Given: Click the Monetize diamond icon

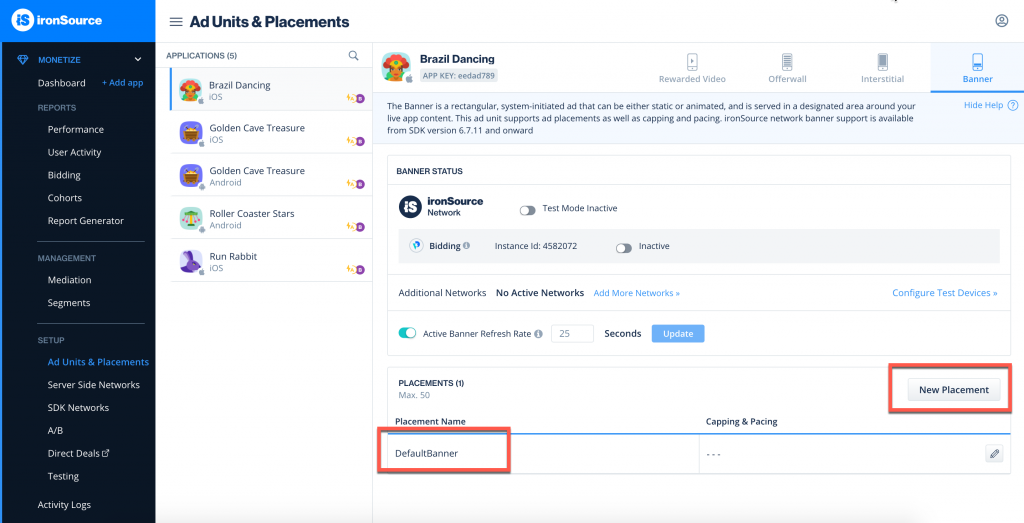Looking at the screenshot, I should point(24,59).
